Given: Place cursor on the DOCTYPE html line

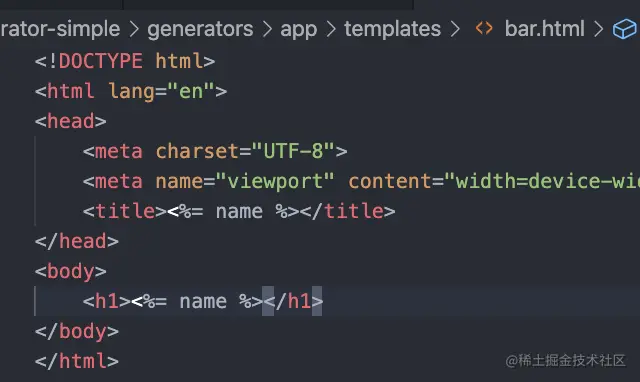Looking at the screenshot, I should [x=125, y=61].
